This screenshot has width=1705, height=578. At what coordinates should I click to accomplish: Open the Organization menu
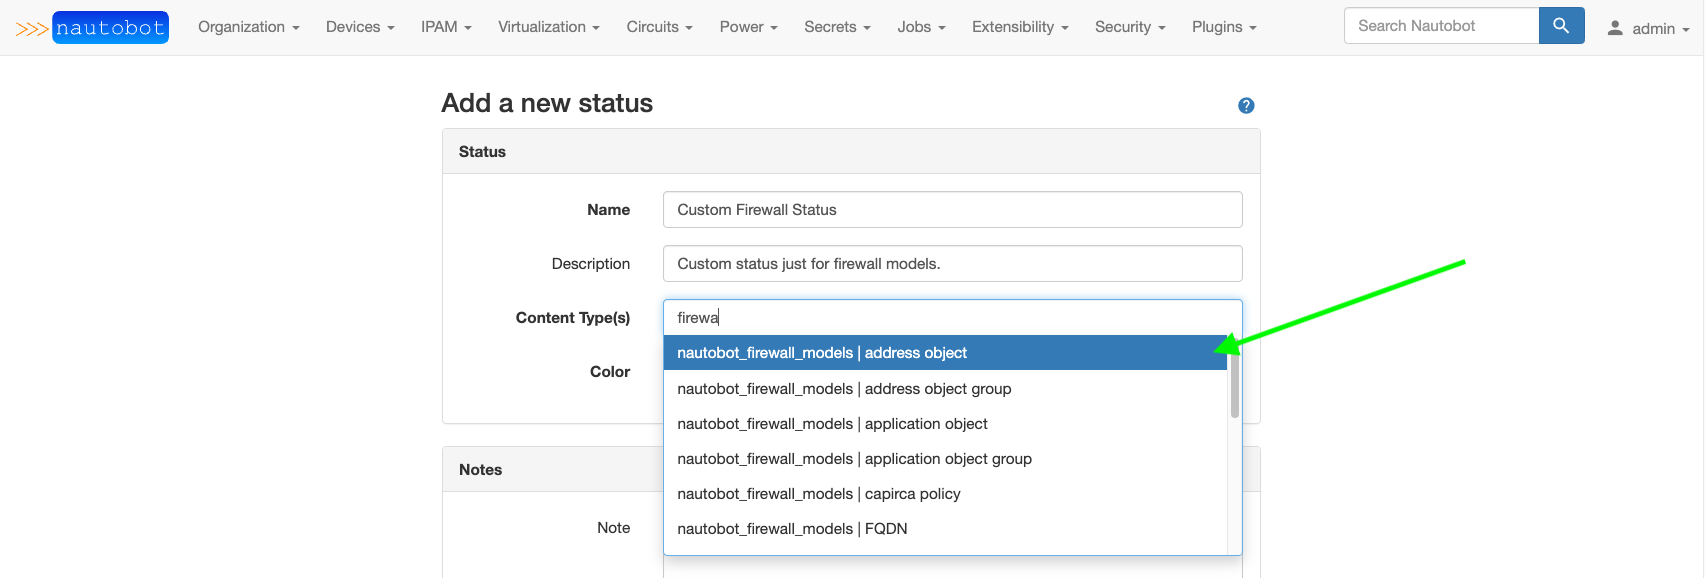pos(249,27)
